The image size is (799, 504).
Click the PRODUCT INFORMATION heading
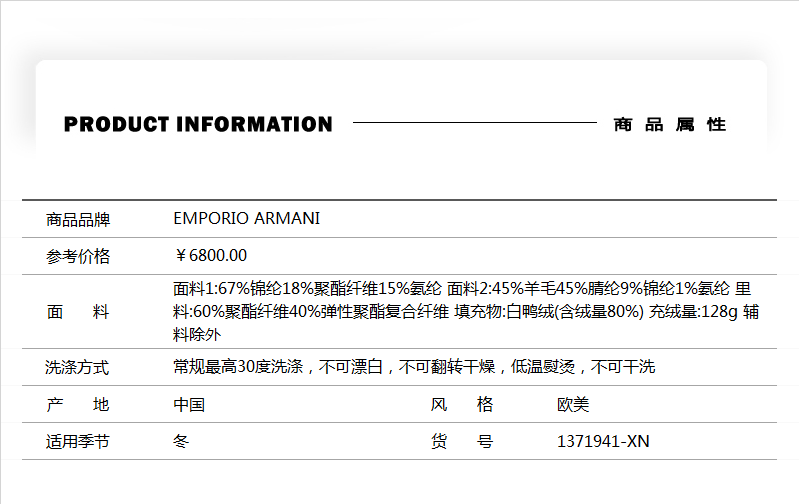(198, 124)
